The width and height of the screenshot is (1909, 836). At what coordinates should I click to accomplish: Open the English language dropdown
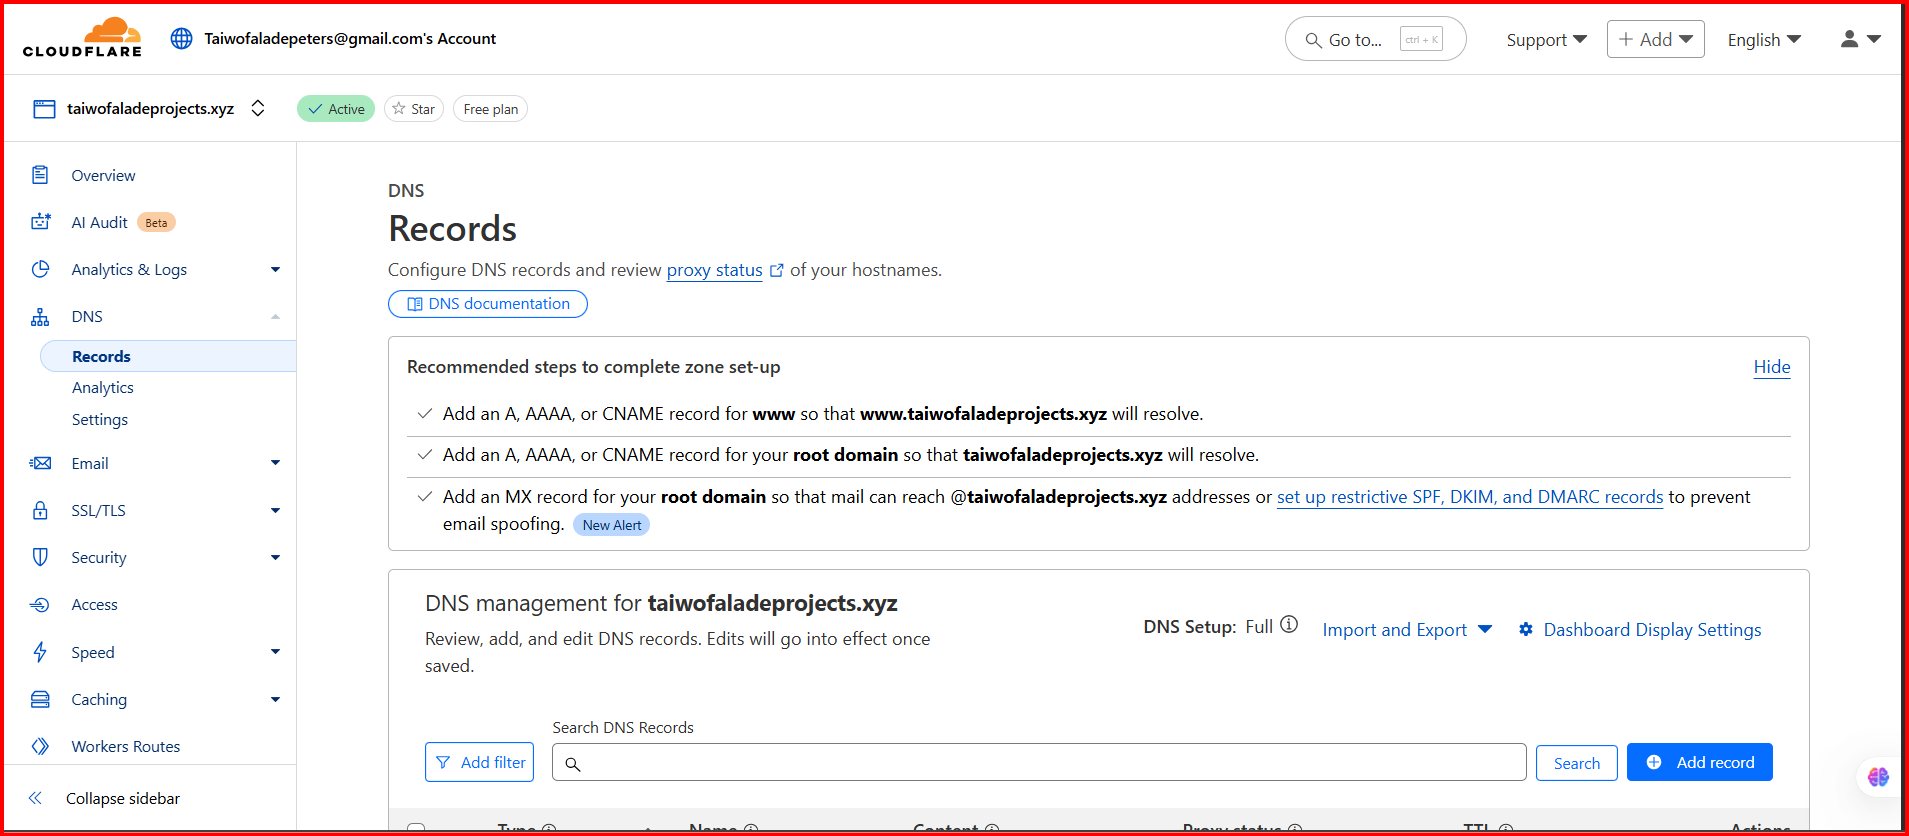click(1764, 39)
